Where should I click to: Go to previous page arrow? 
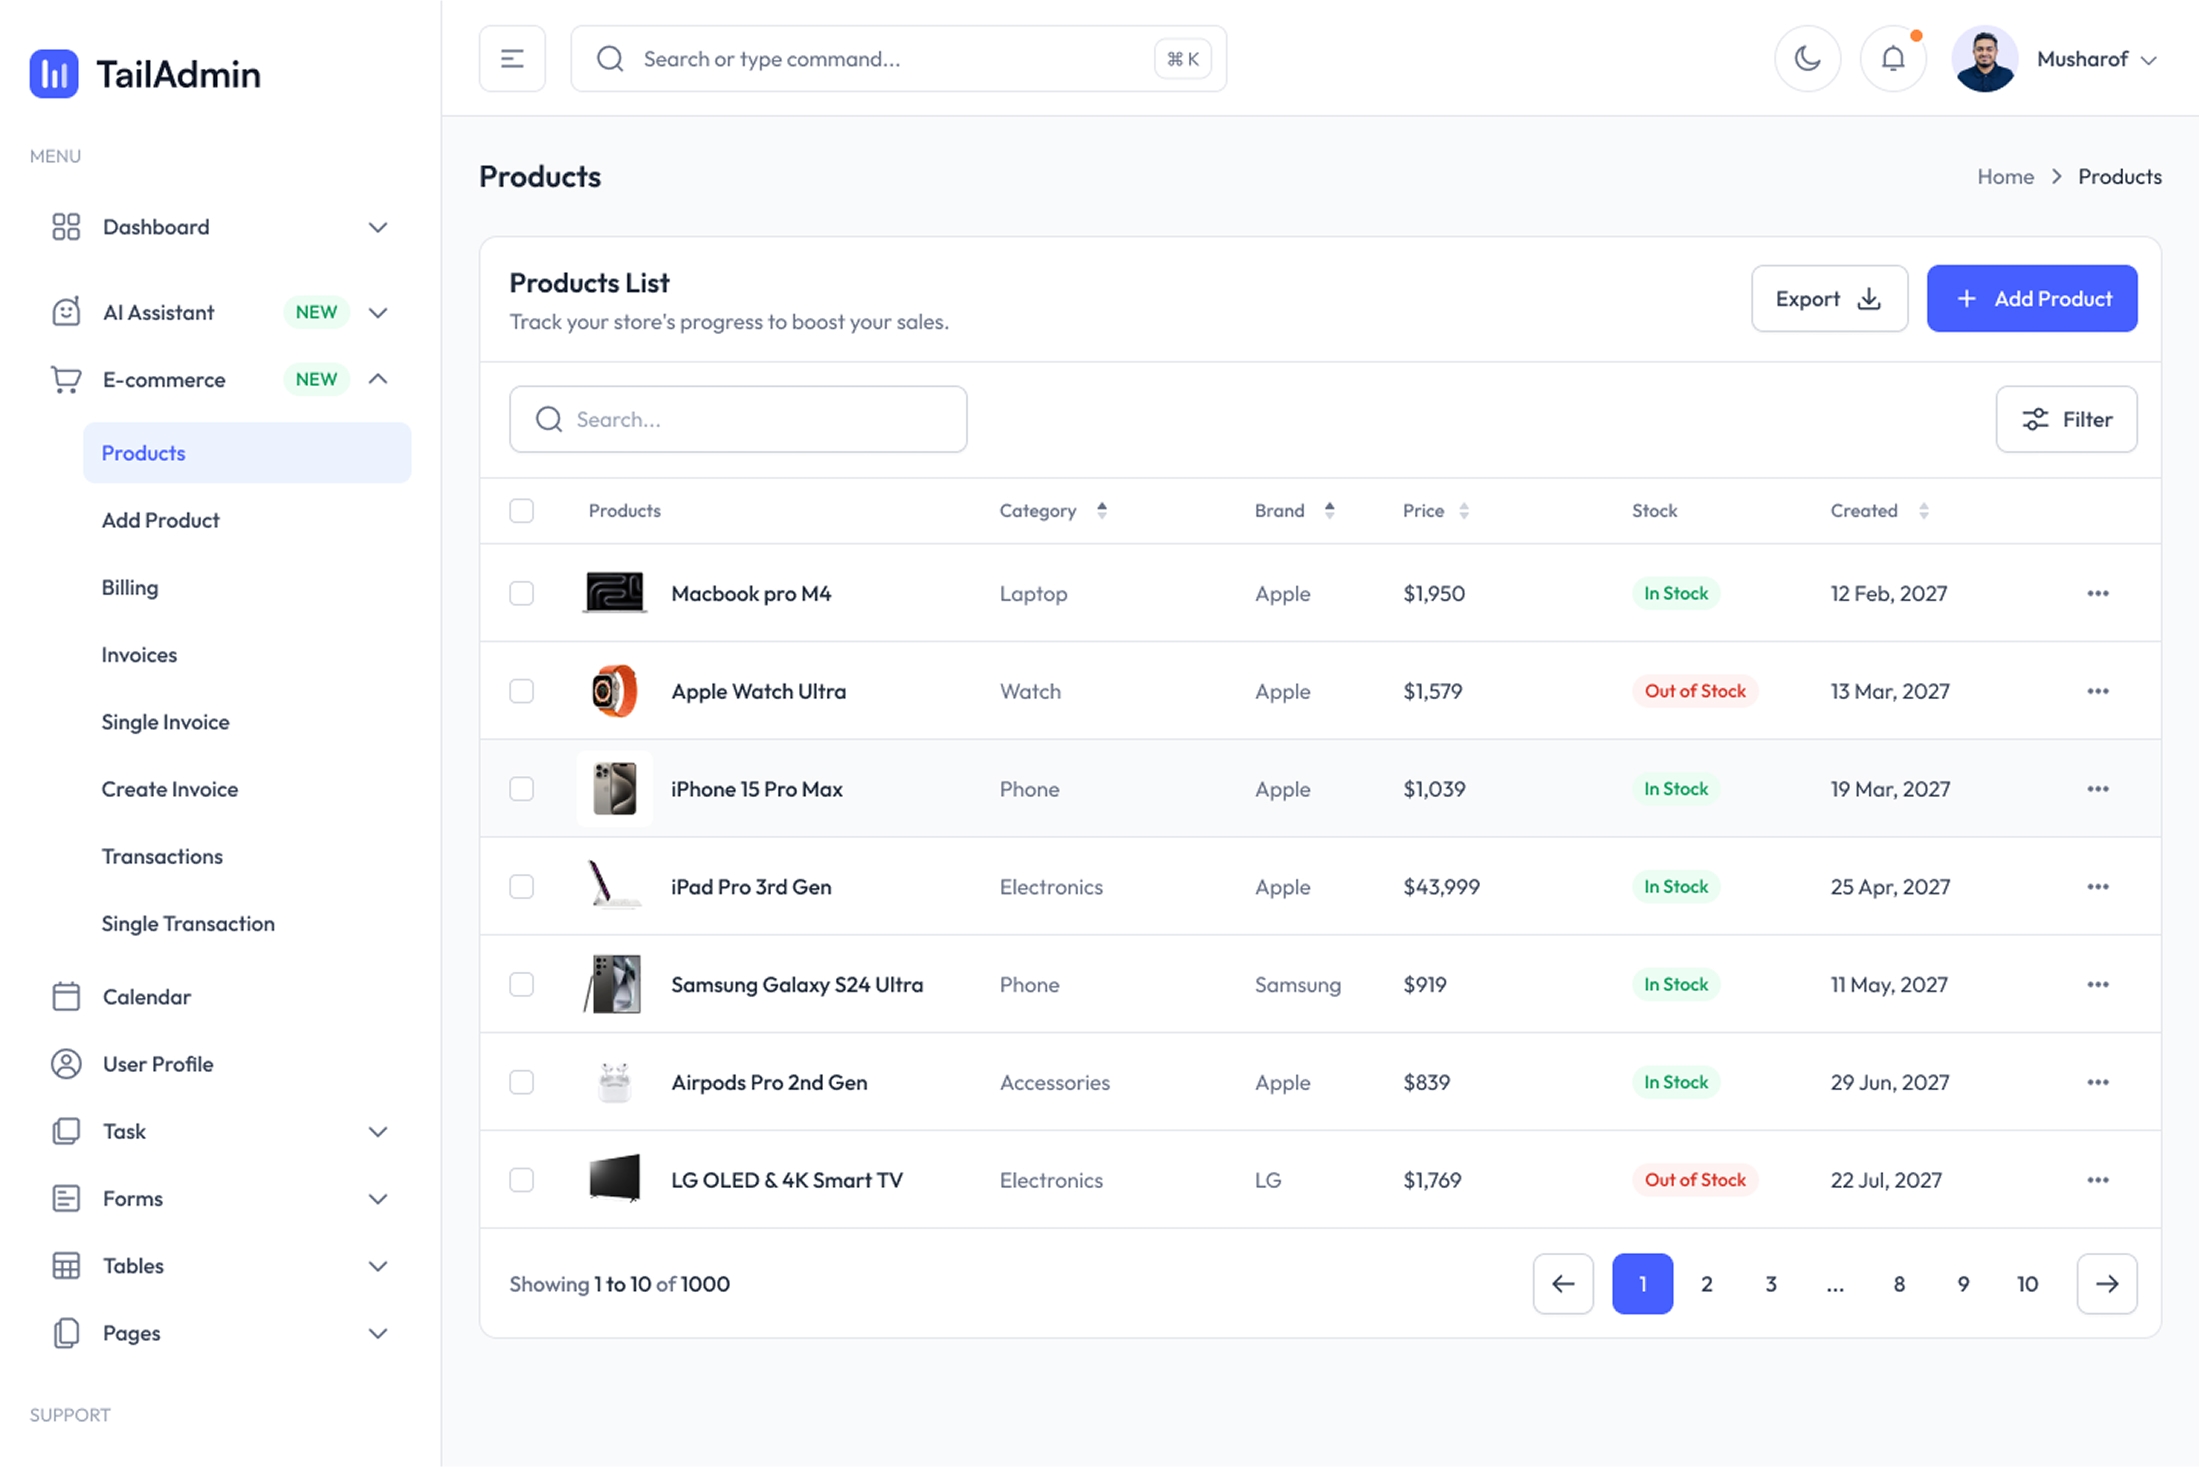point(1563,1284)
